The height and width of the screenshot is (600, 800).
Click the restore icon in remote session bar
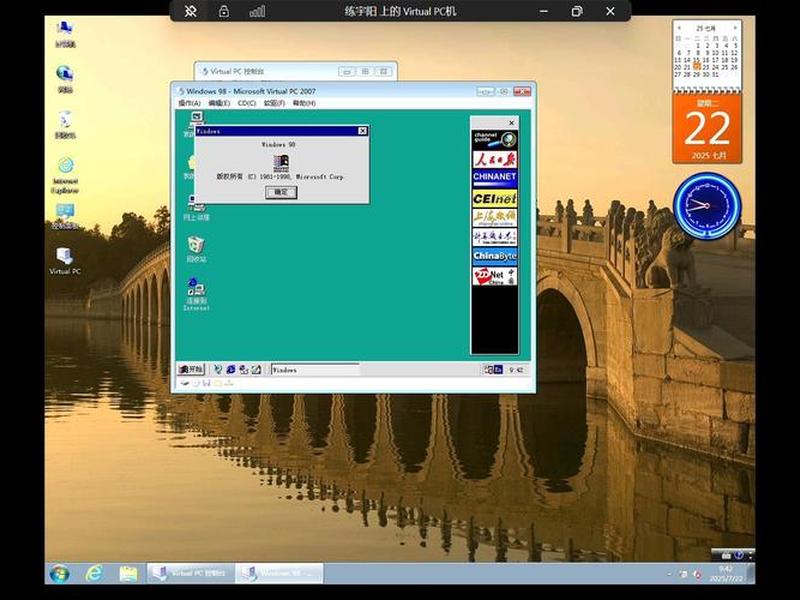[577, 11]
